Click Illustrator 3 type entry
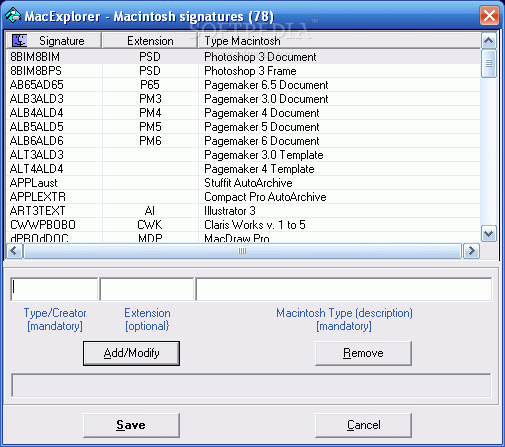505x447 pixels. (230, 211)
